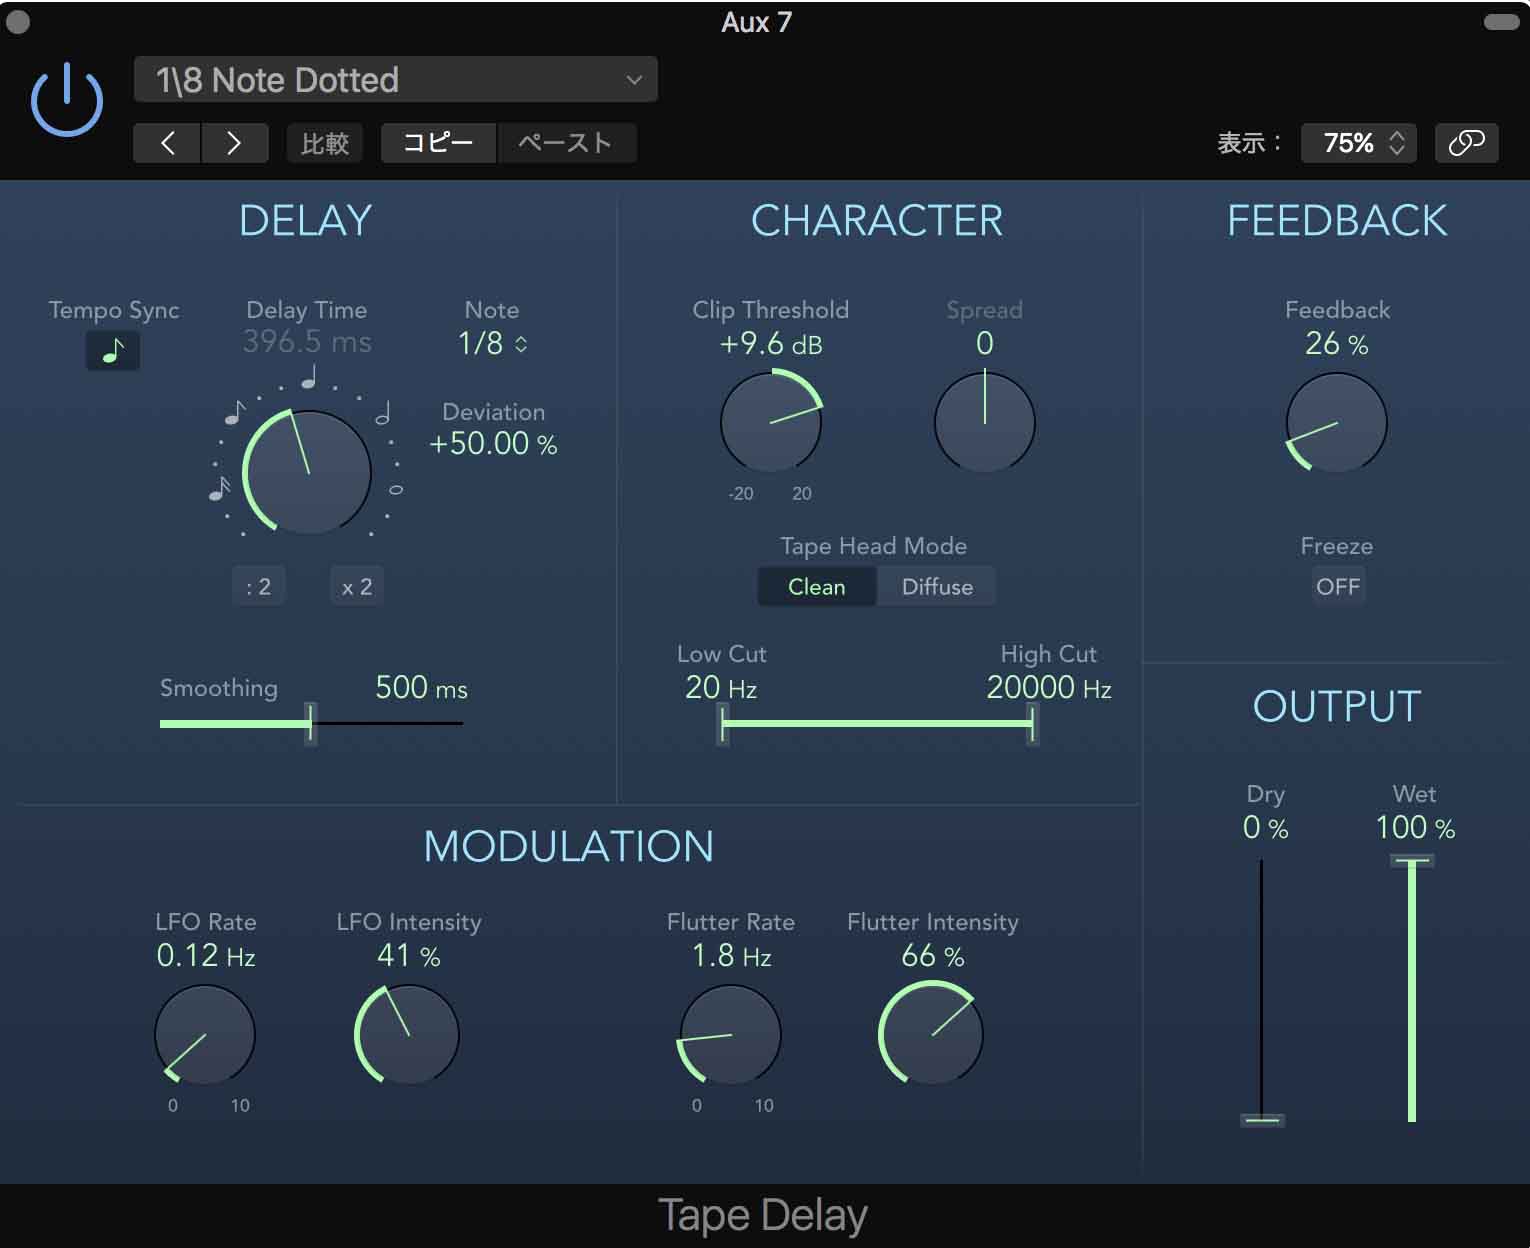Open the 75% view size dropdown

point(1361,143)
